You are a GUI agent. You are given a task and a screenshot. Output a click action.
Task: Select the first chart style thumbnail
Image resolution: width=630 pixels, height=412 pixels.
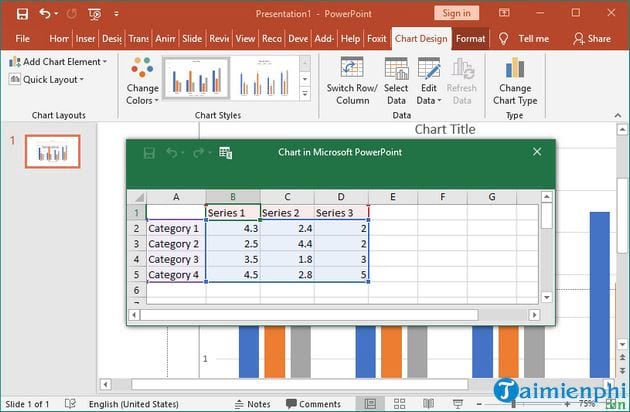tap(196, 78)
